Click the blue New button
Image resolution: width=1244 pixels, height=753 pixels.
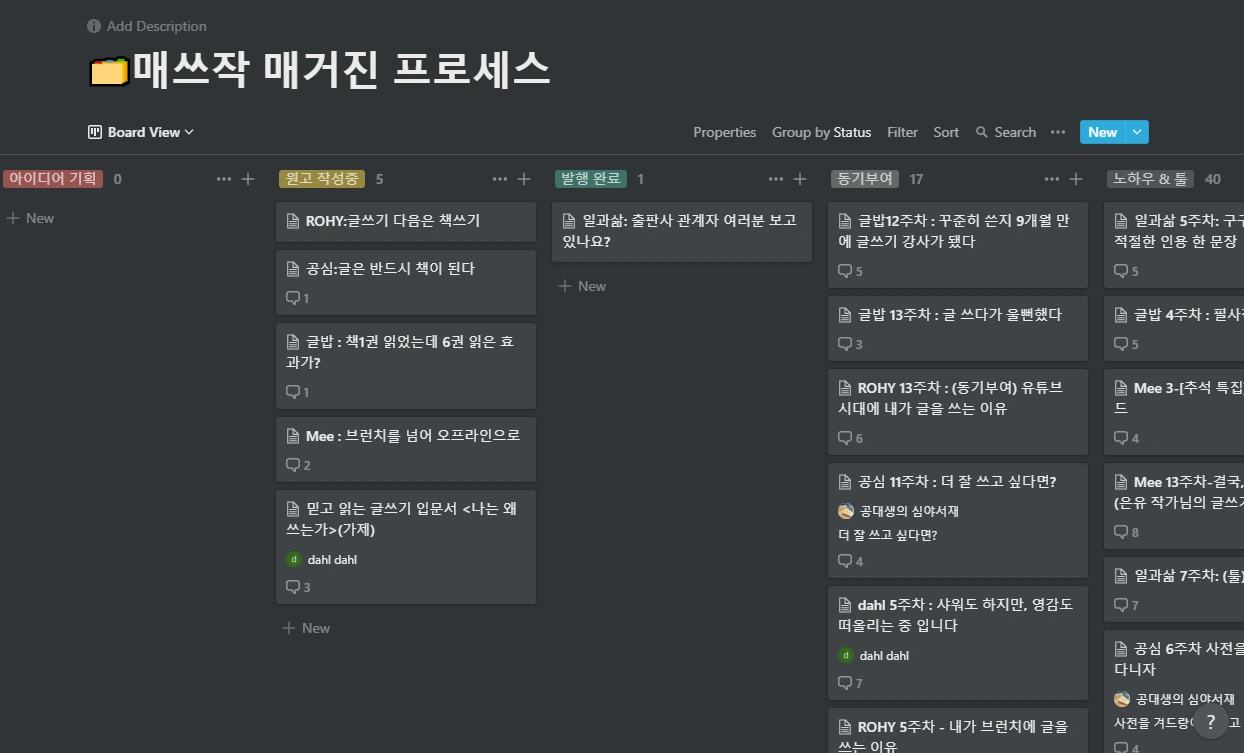[x=1102, y=132]
